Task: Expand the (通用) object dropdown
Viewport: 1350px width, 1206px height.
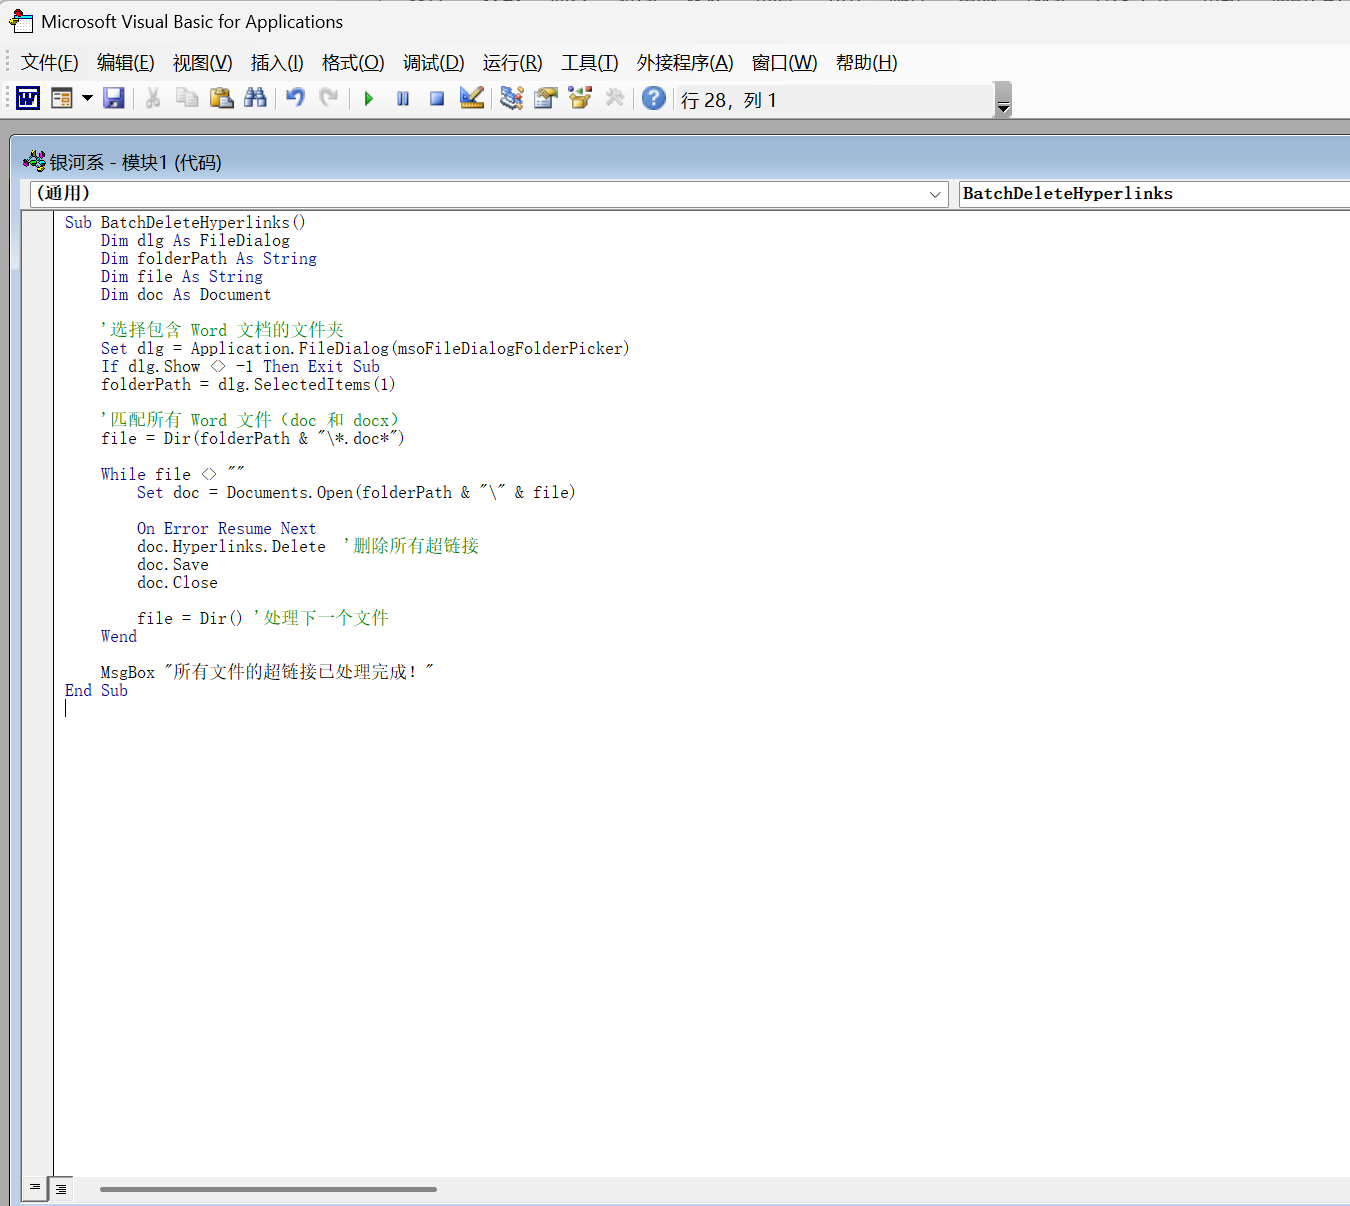Action: (935, 194)
